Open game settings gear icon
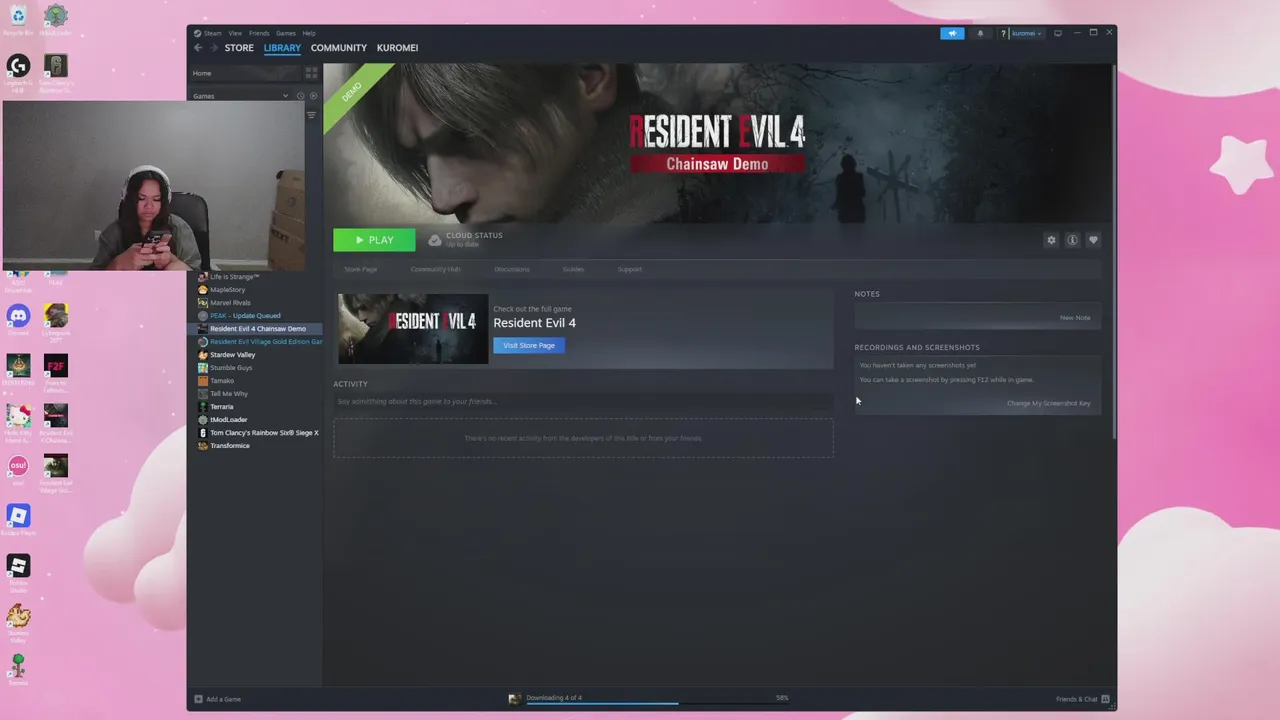 (x=1051, y=240)
